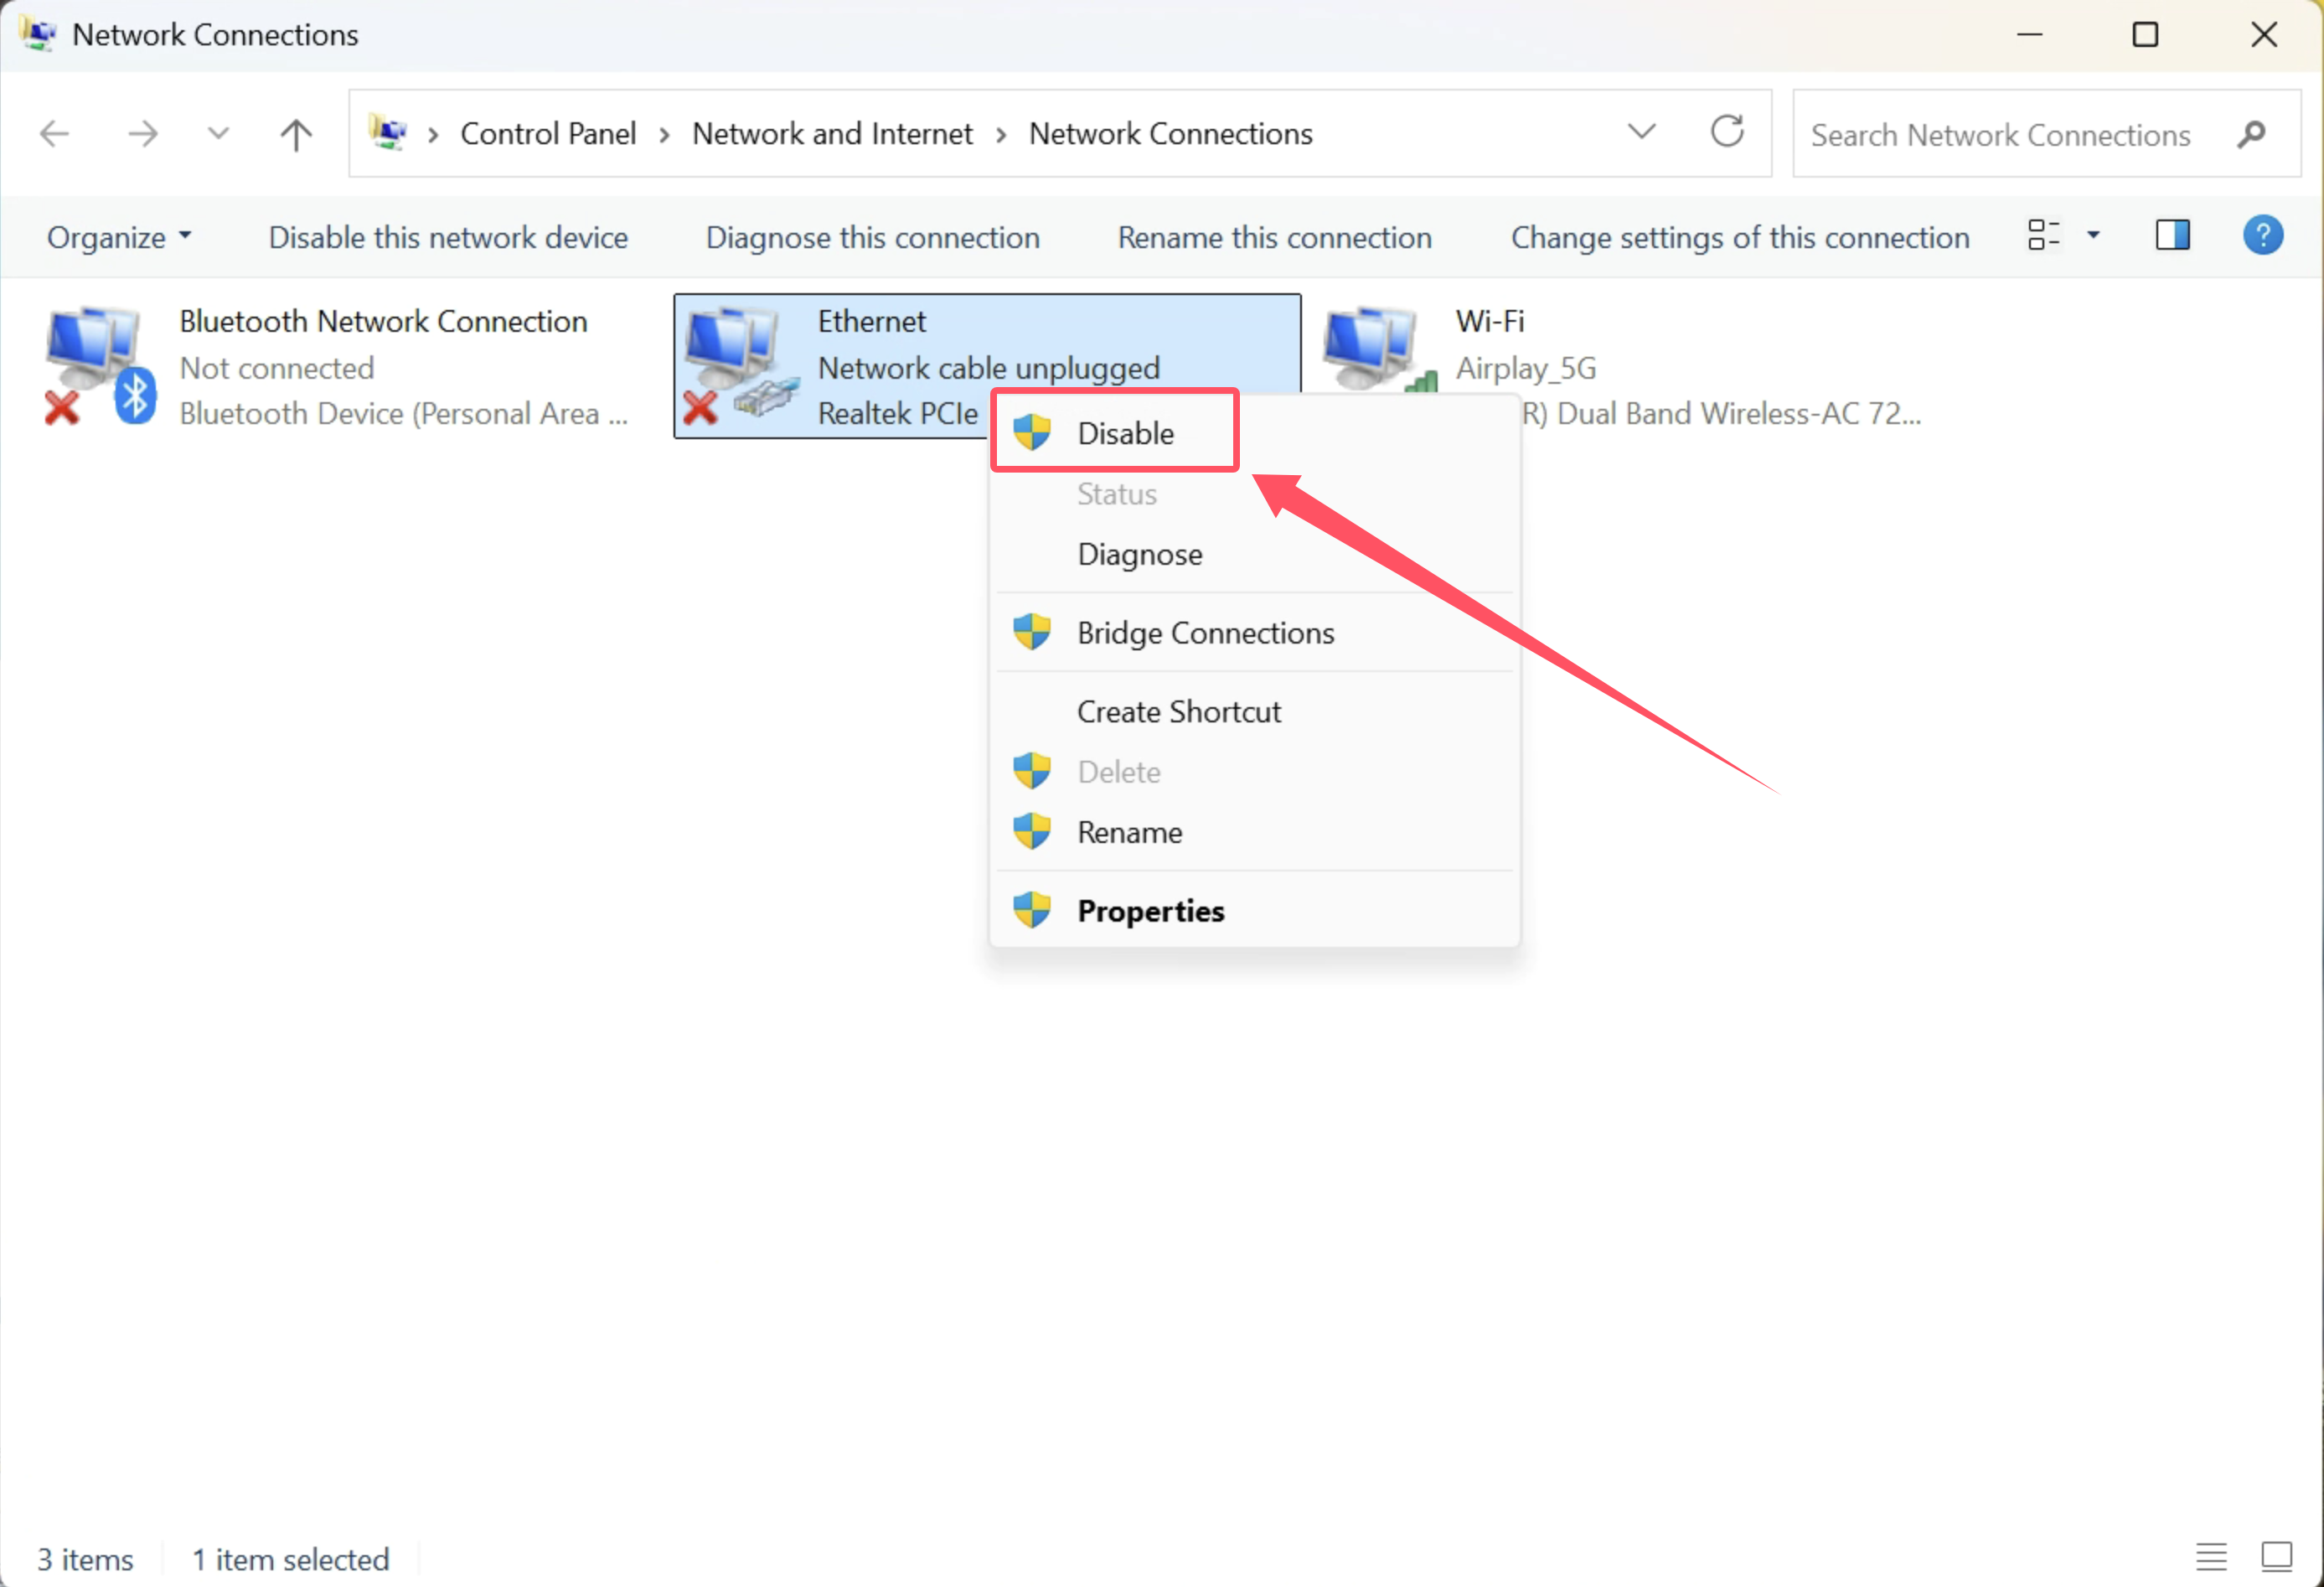Click shield icon beside Disable
Viewport: 2324px width, 1587px height.
tap(1031, 433)
